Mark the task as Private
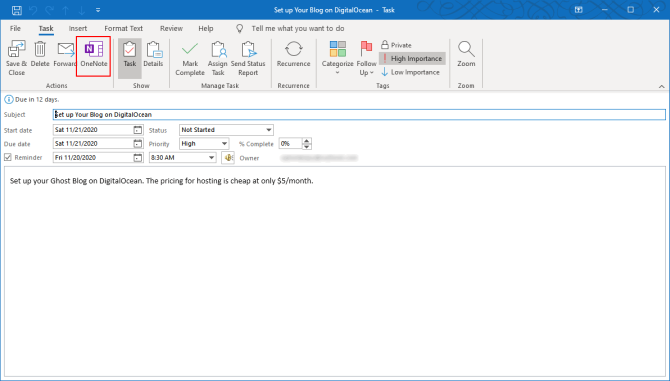 pyautogui.click(x=396, y=45)
